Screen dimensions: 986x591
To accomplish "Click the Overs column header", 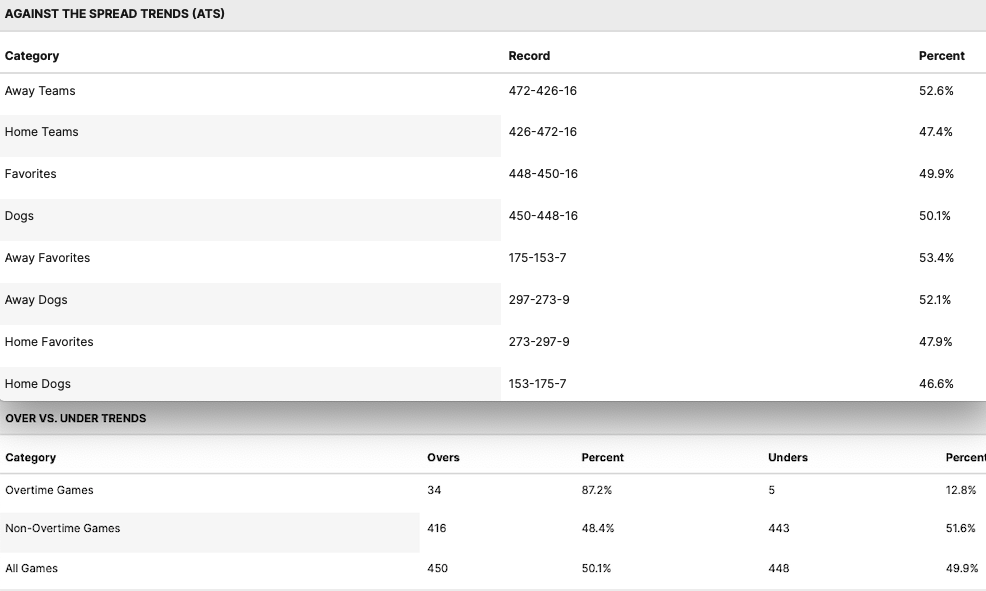I will [443, 457].
